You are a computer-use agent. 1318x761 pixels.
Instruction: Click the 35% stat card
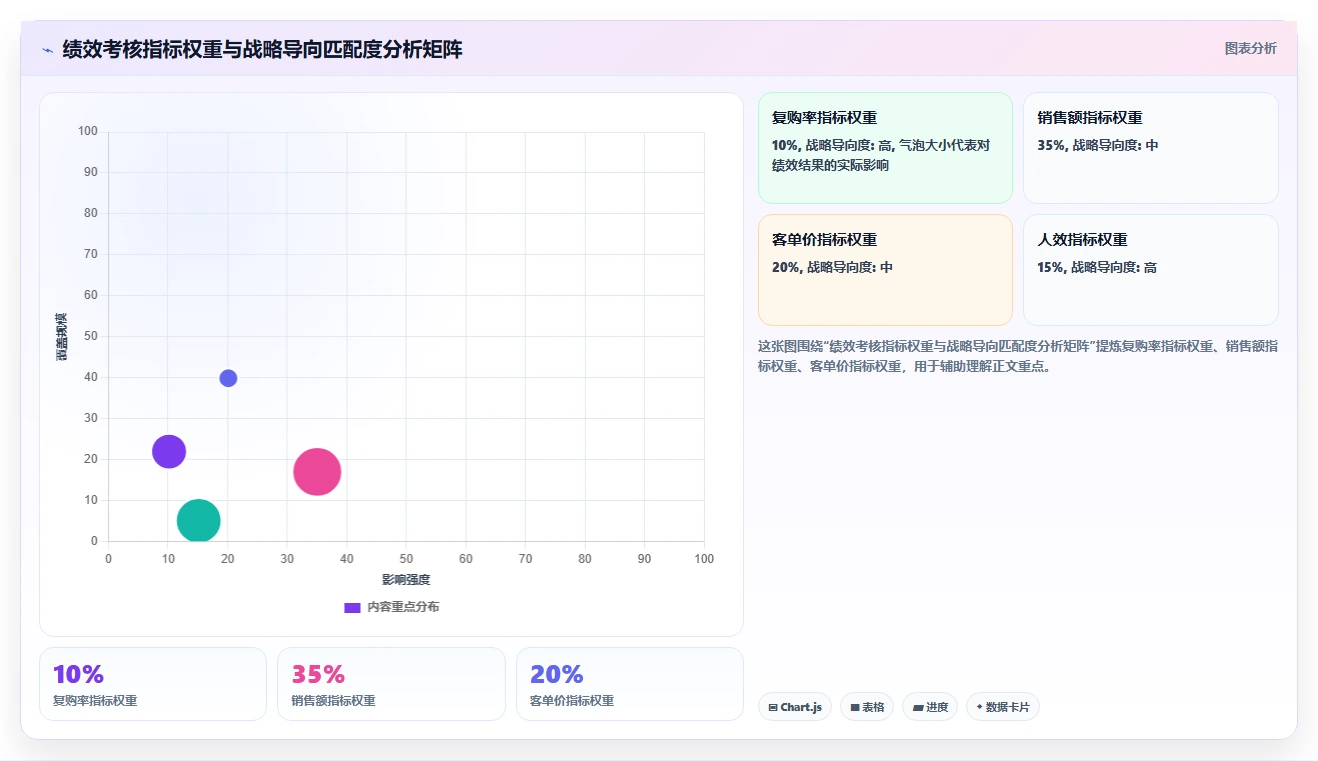tap(391, 684)
